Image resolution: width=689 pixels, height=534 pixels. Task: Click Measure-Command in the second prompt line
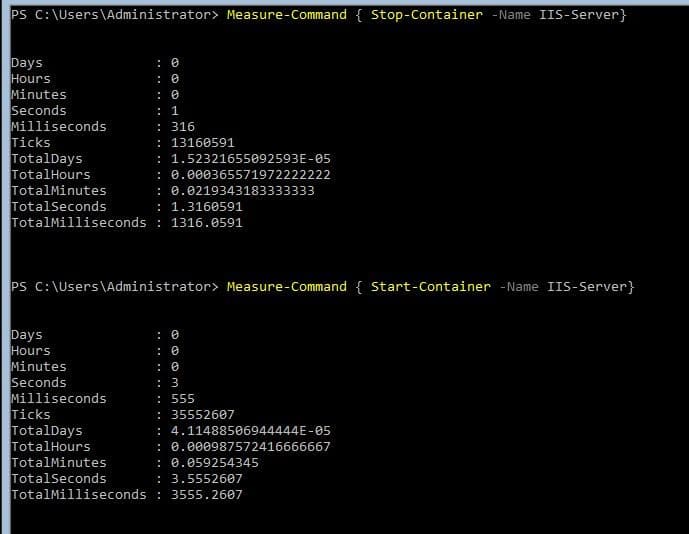point(286,287)
